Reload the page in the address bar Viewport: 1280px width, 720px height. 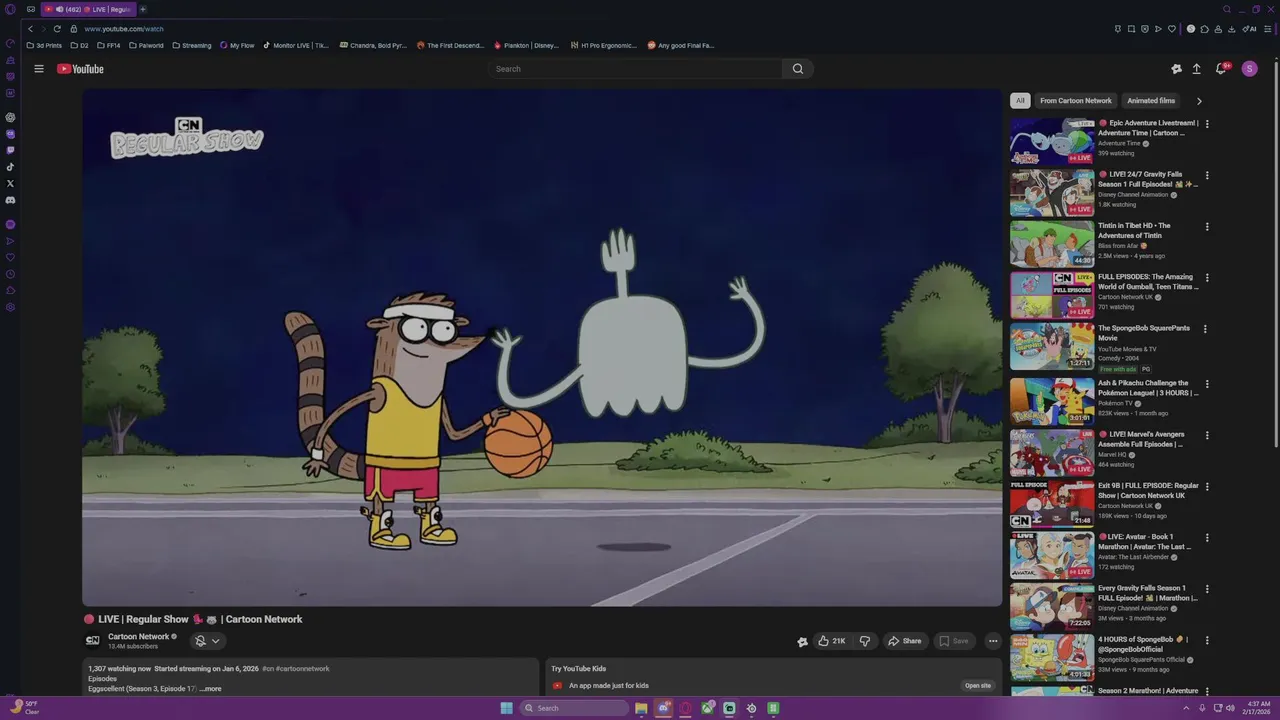[57, 29]
